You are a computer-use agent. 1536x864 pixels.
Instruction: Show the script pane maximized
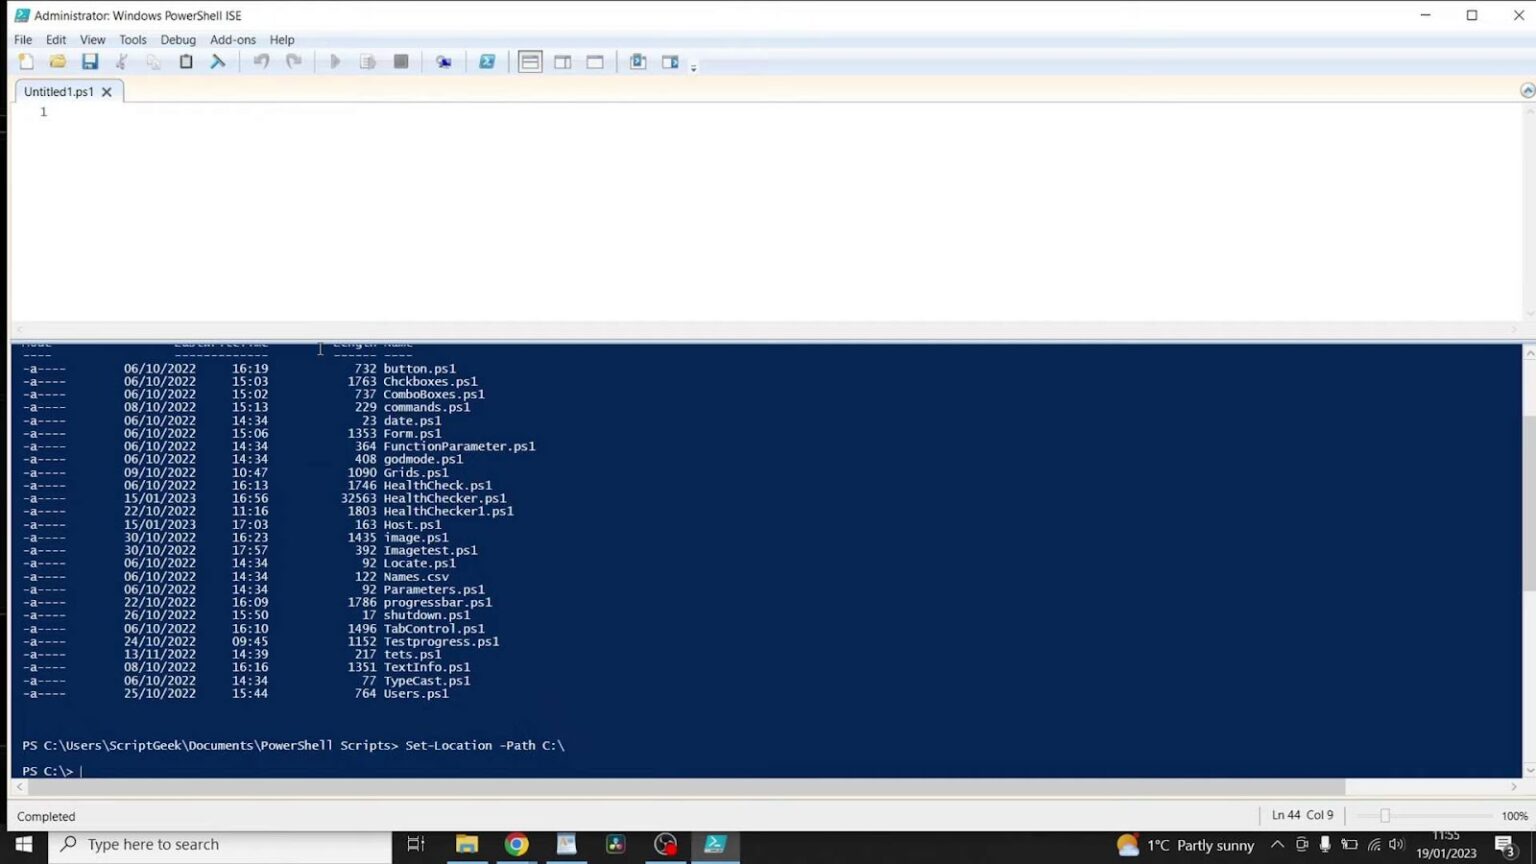coord(595,61)
